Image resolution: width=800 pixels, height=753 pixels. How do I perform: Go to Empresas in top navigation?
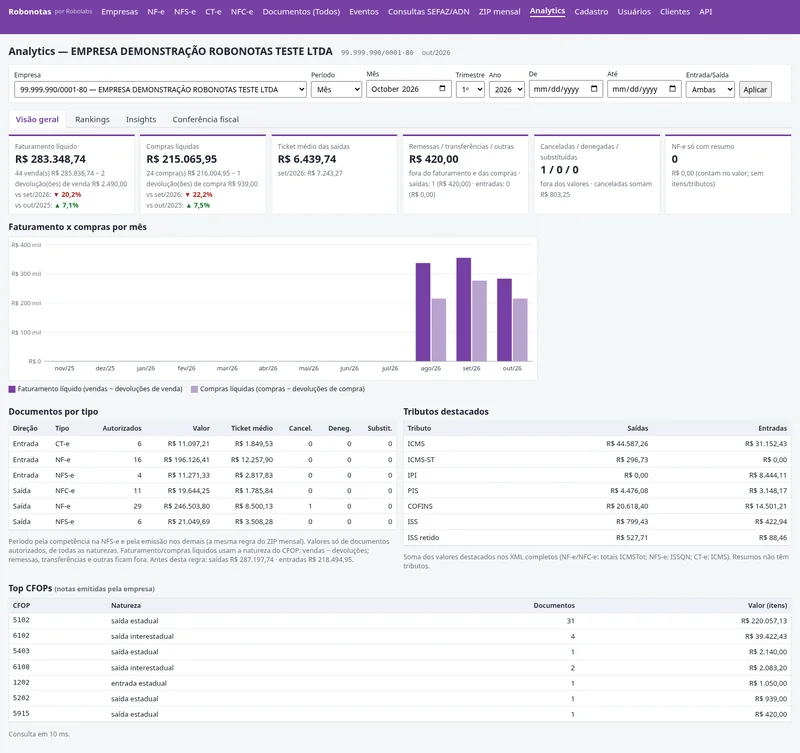[119, 12]
